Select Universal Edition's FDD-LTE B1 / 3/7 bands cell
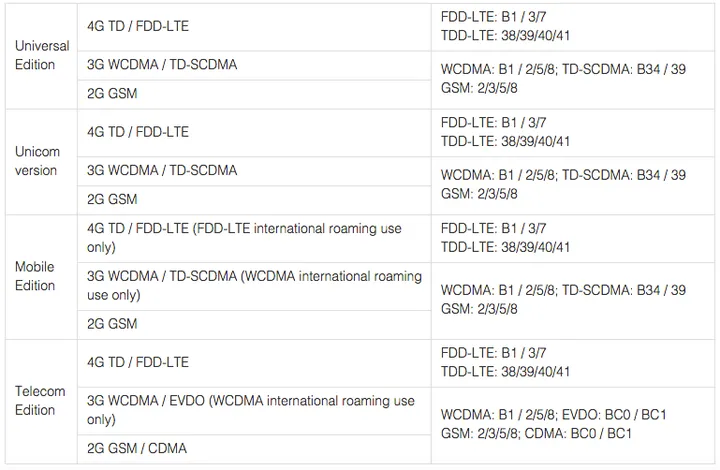Viewport: 720px width, 470px height. (x=505, y=26)
